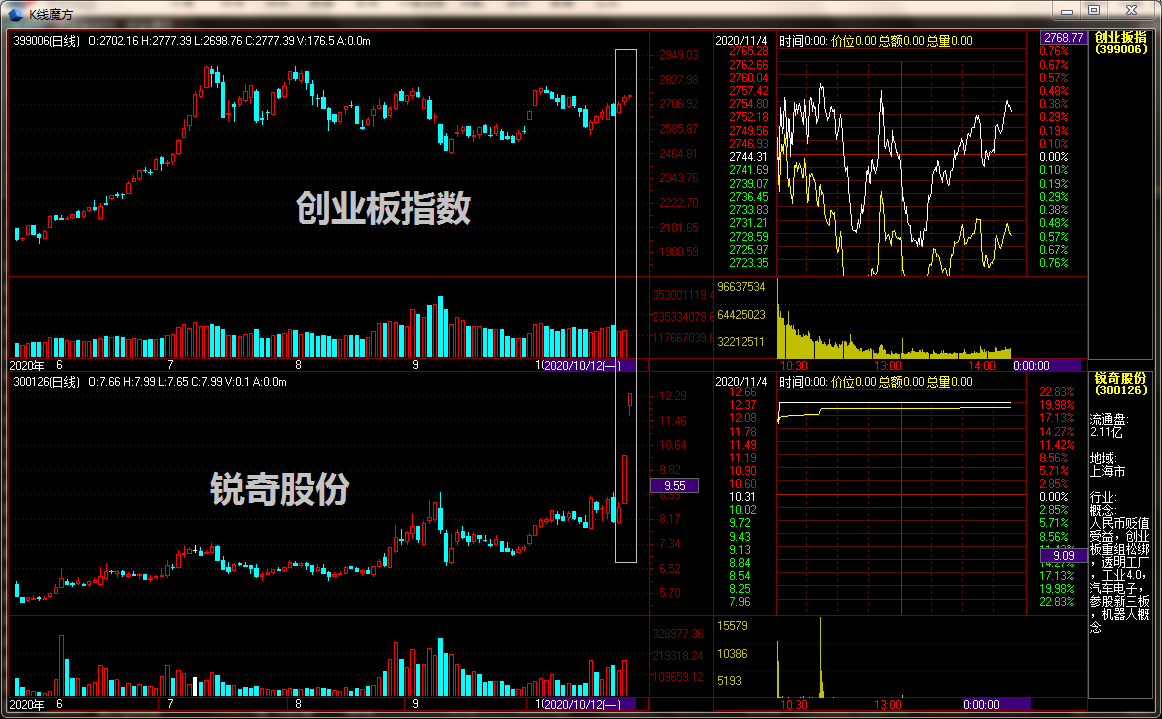Click the 地域 上海市 info text
Viewport: 1162px width, 719px height.
[x=1108, y=464]
